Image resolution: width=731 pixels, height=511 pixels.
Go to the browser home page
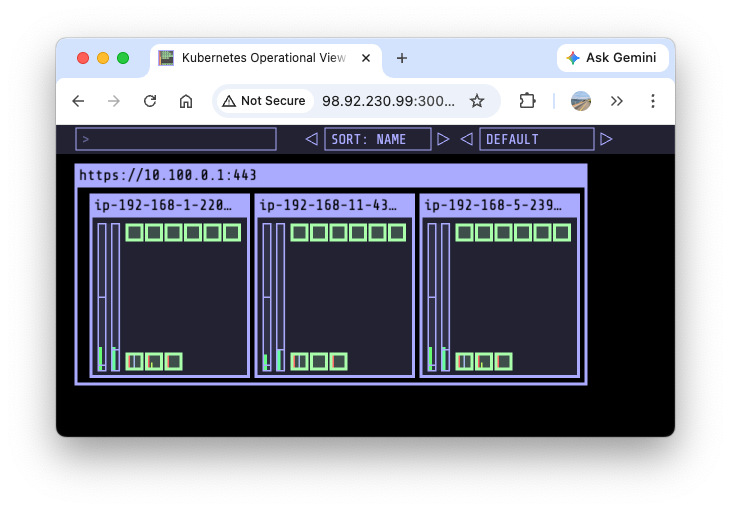click(186, 101)
